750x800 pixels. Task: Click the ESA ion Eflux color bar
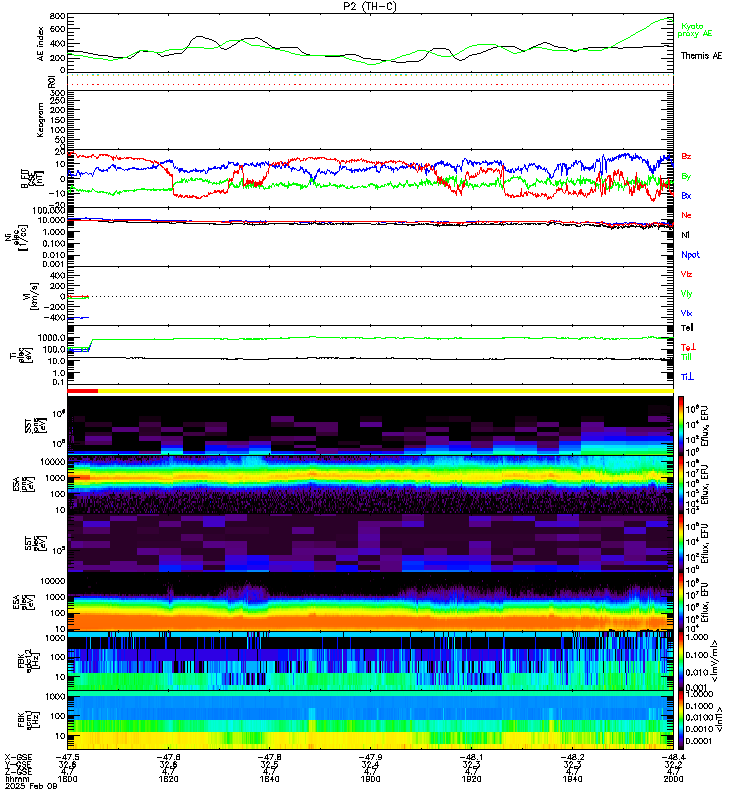tap(681, 484)
